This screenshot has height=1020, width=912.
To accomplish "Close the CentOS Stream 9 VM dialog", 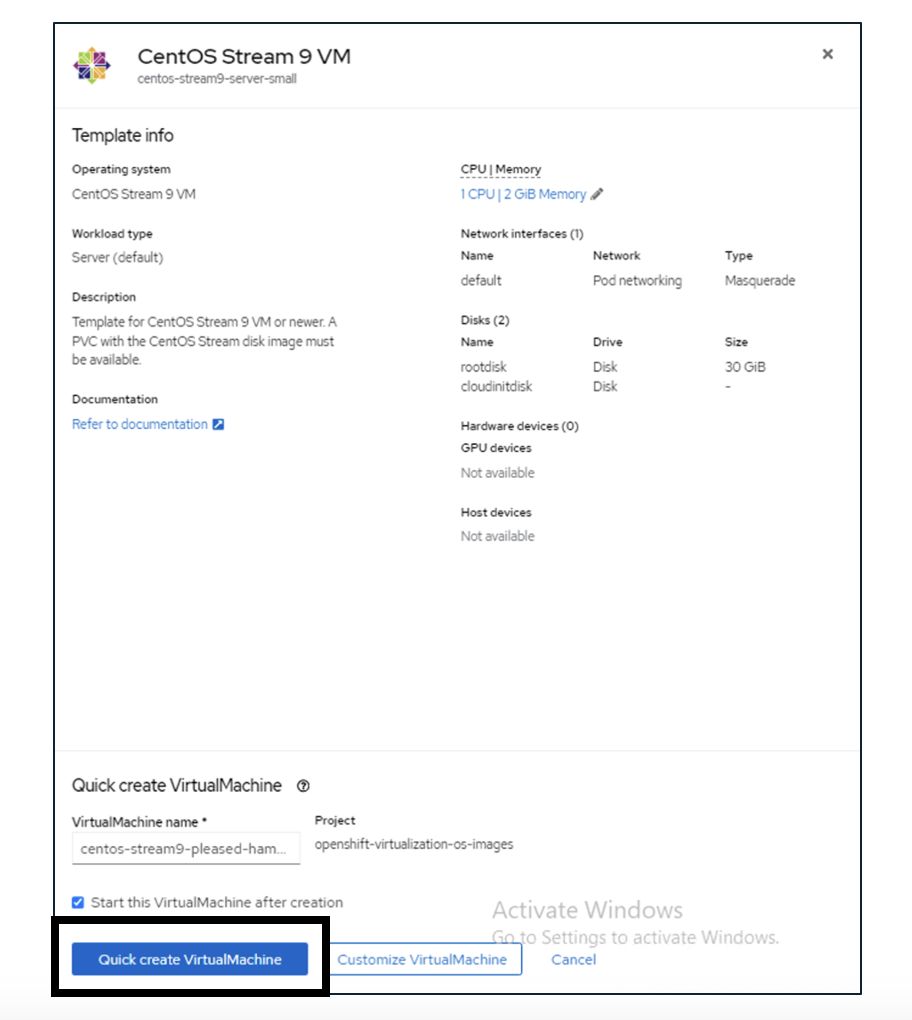I will (x=827, y=54).
